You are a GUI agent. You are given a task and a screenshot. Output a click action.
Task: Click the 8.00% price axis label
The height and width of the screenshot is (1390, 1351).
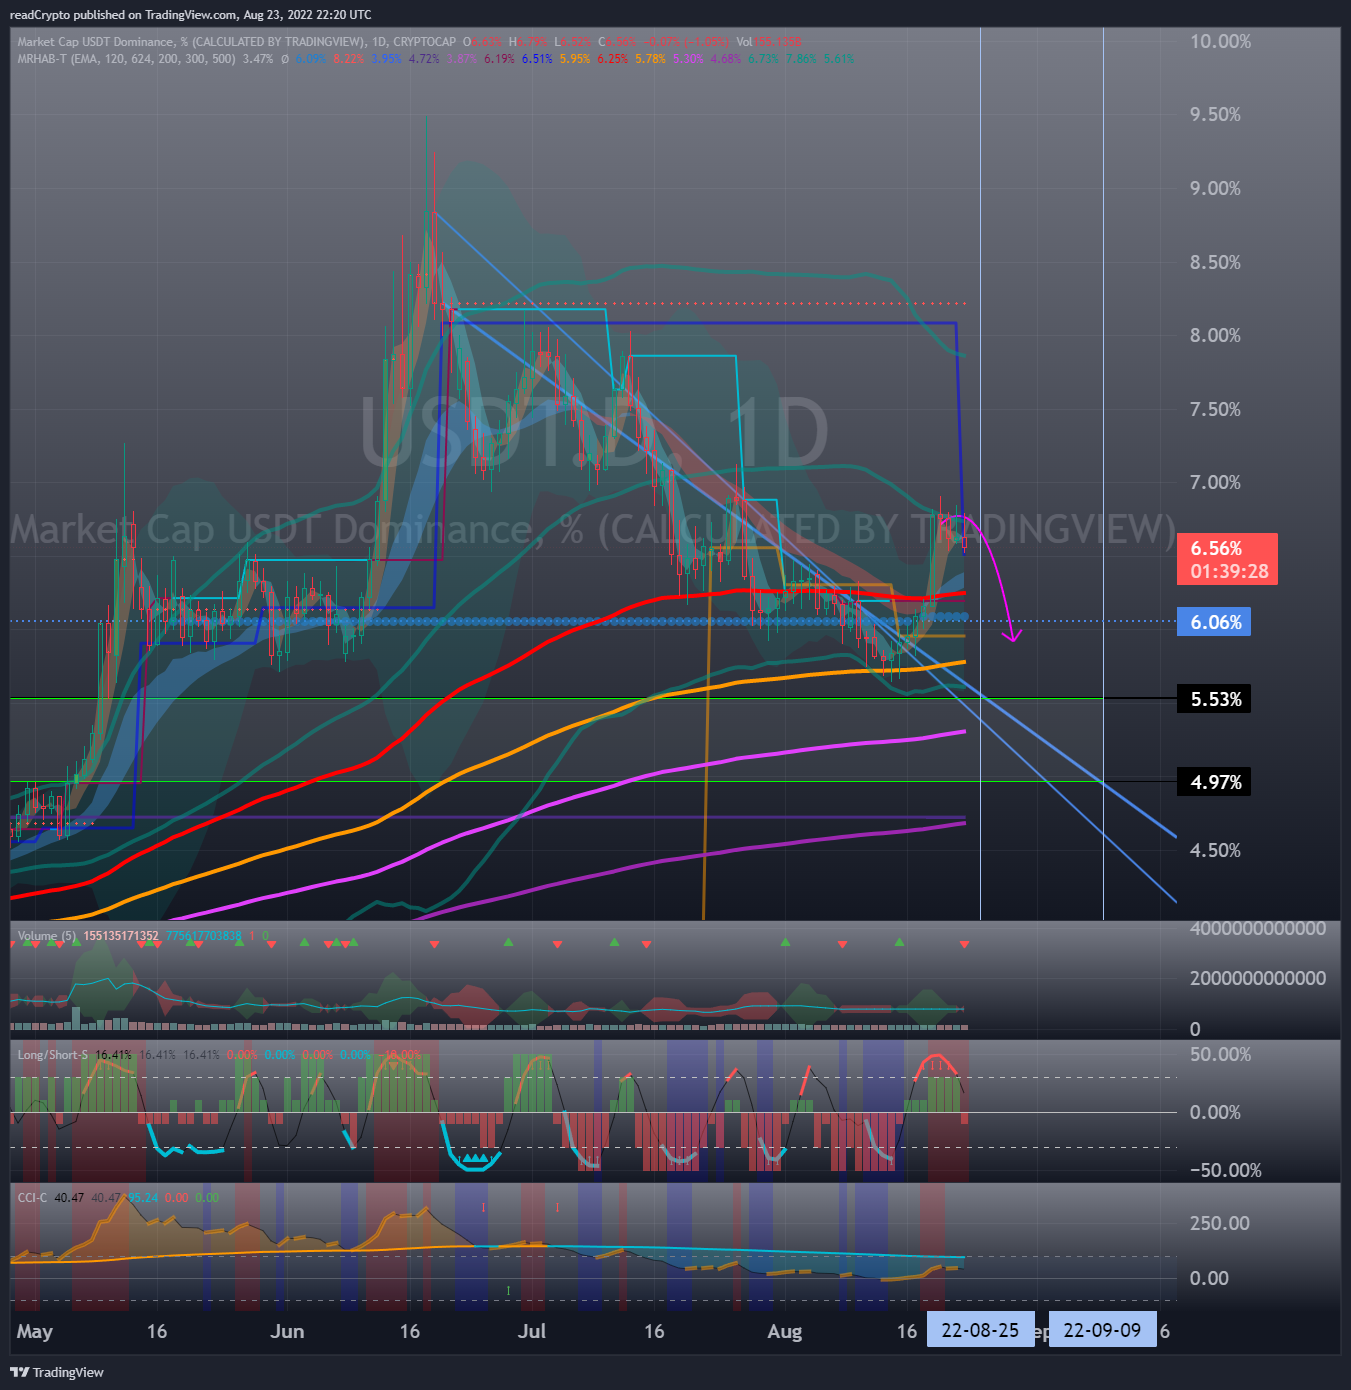click(1215, 335)
